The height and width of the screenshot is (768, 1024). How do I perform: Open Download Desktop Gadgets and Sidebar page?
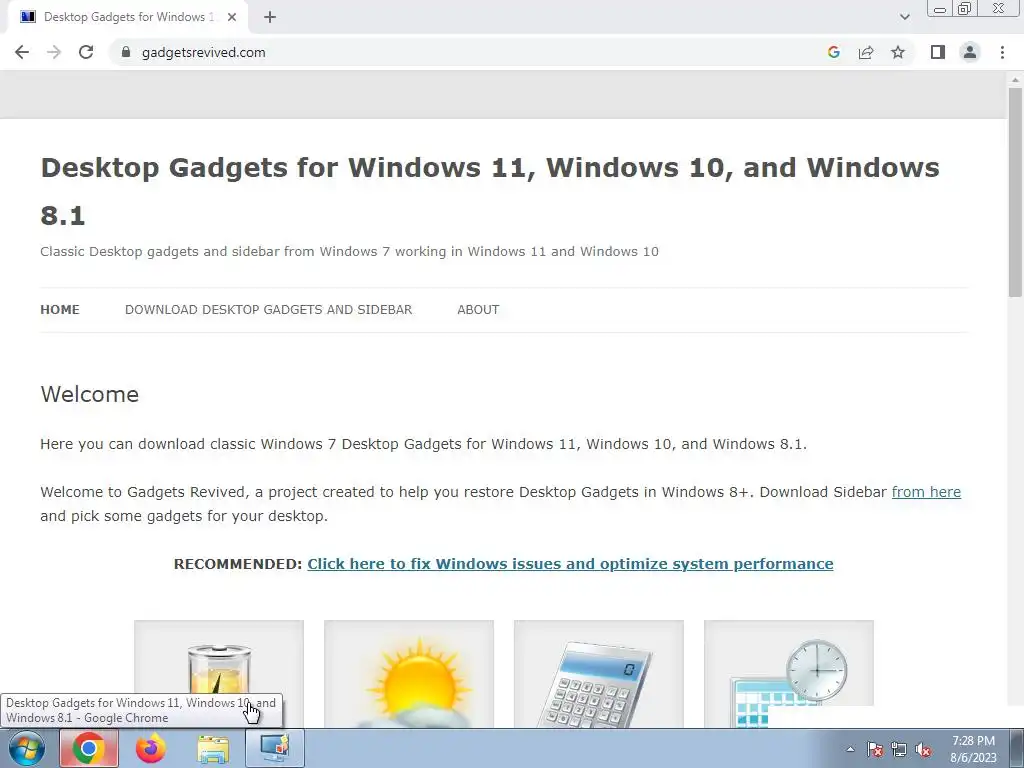coord(268,310)
